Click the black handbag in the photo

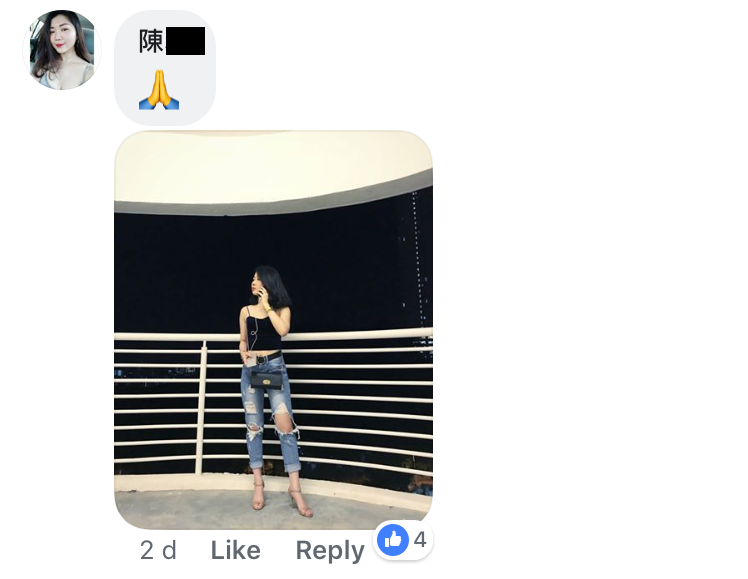266,380
